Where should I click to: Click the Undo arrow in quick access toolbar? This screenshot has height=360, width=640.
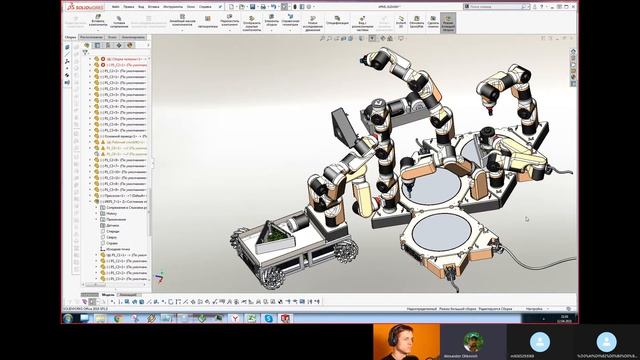[x=273, y=7]
